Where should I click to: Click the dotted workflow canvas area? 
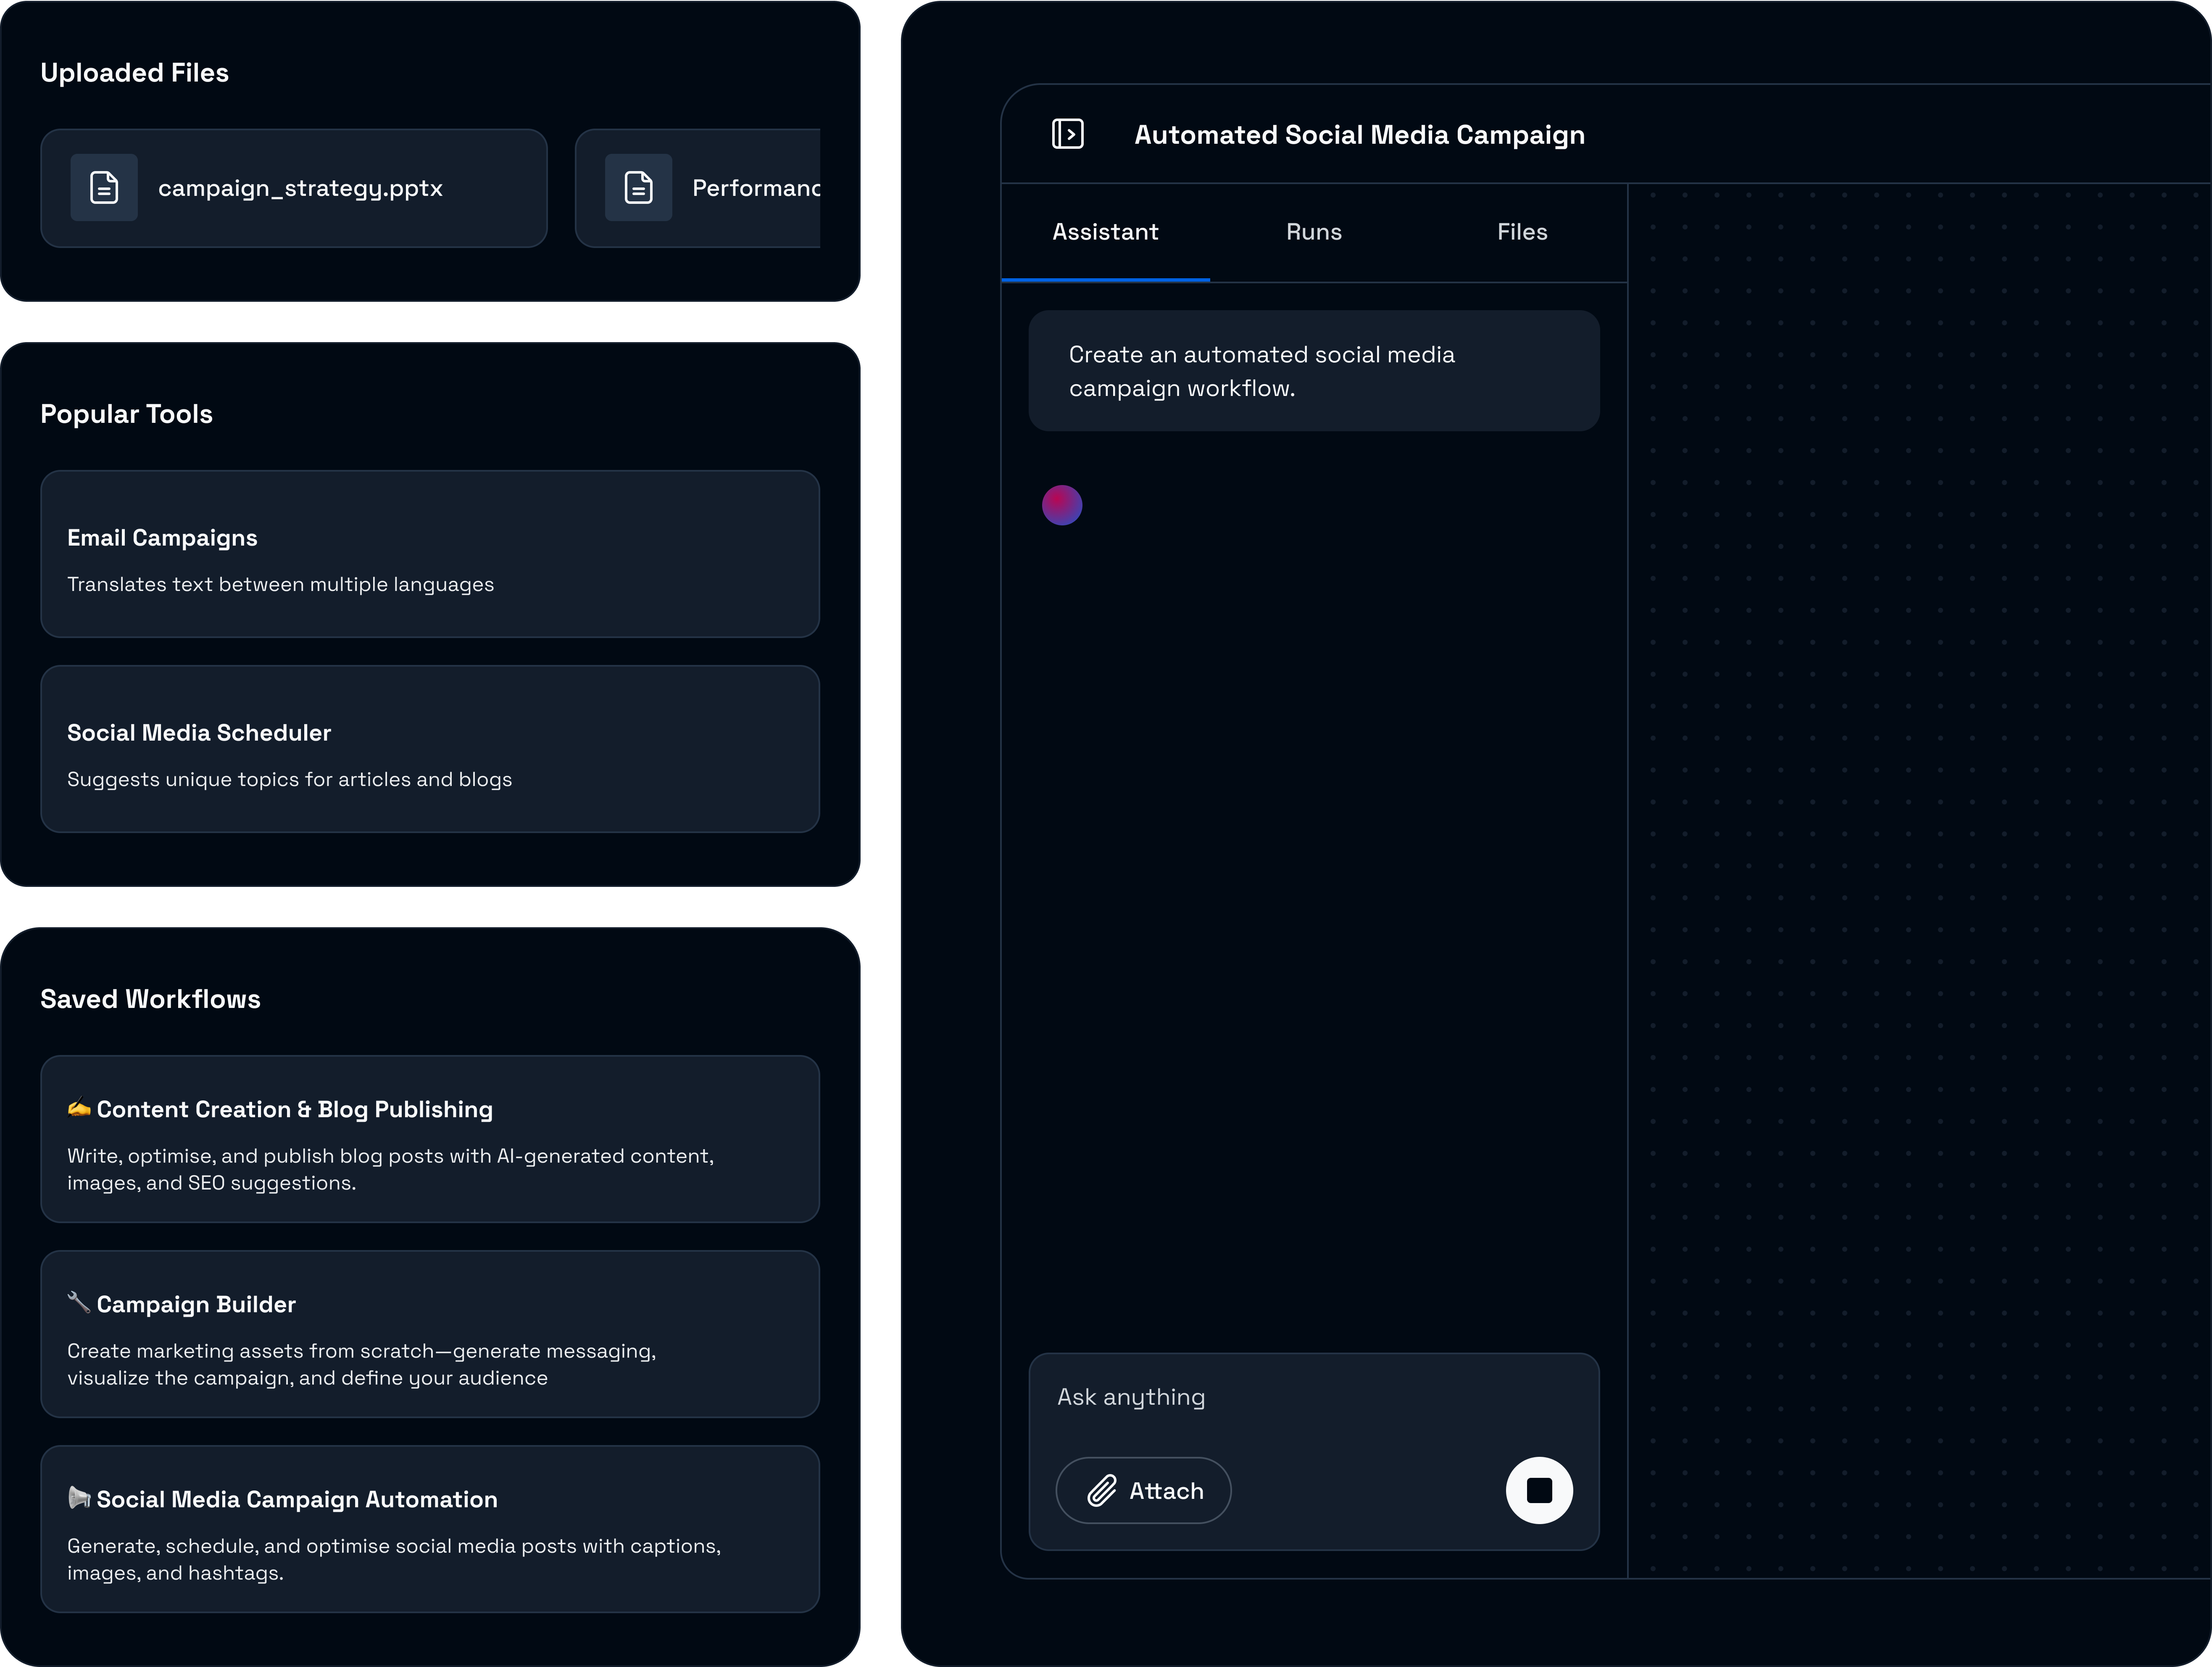click(x=1919, y=881)
